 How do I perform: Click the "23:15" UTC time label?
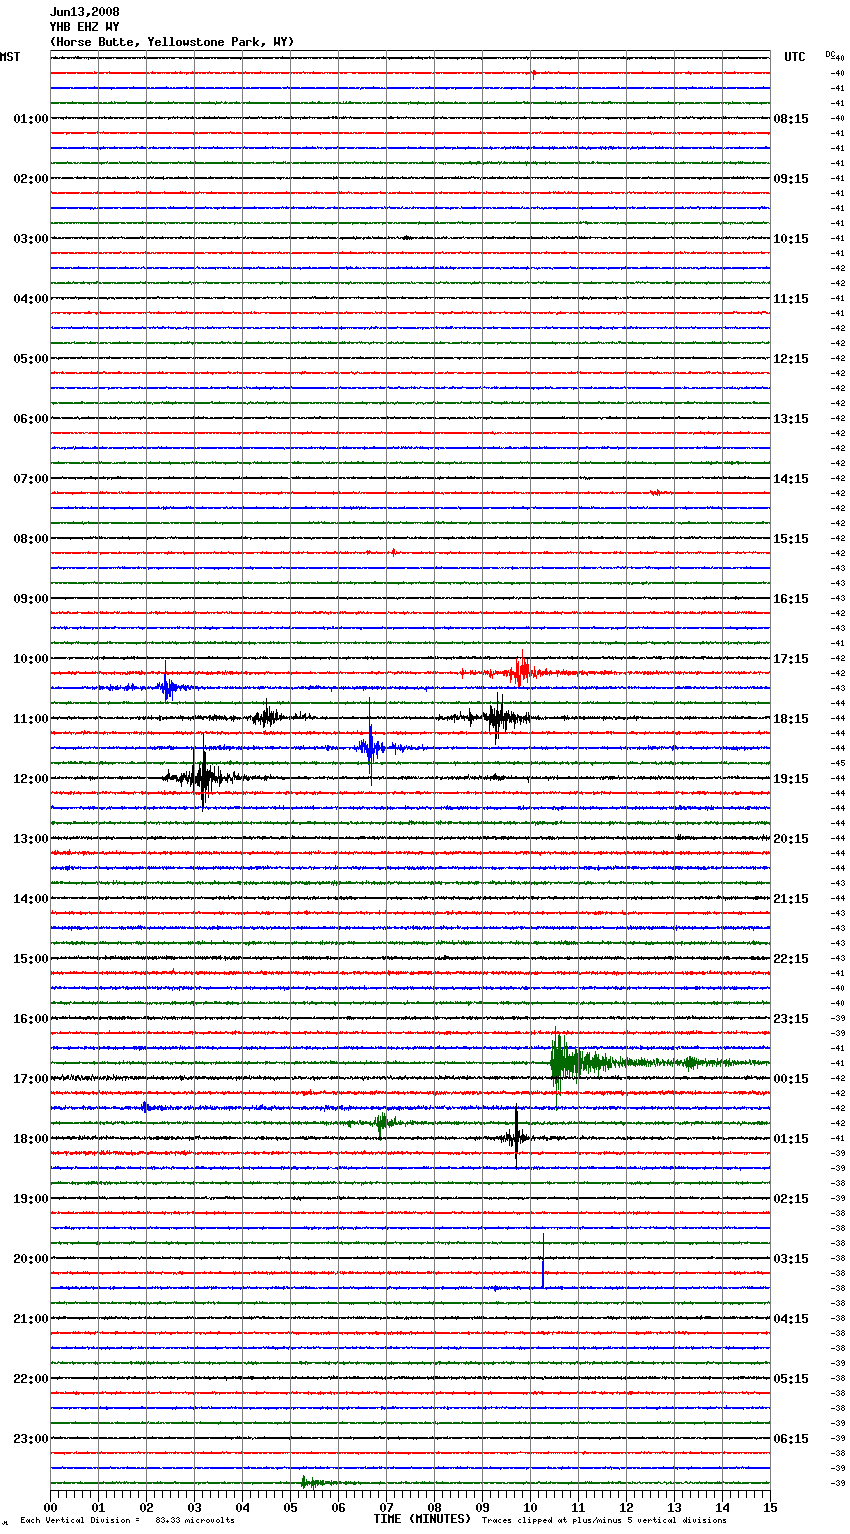tap(791, 1019)
